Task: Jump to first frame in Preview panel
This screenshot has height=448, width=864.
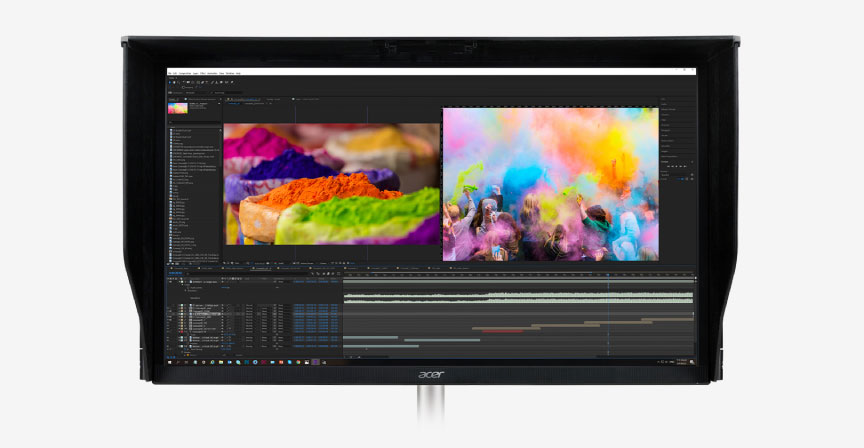Action: [x=668, y=166]
